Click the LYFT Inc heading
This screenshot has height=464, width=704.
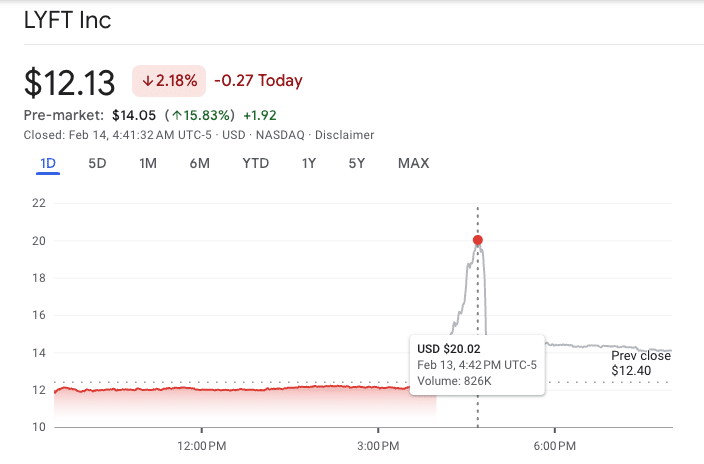pyautogui.click(x=67, y=20)
